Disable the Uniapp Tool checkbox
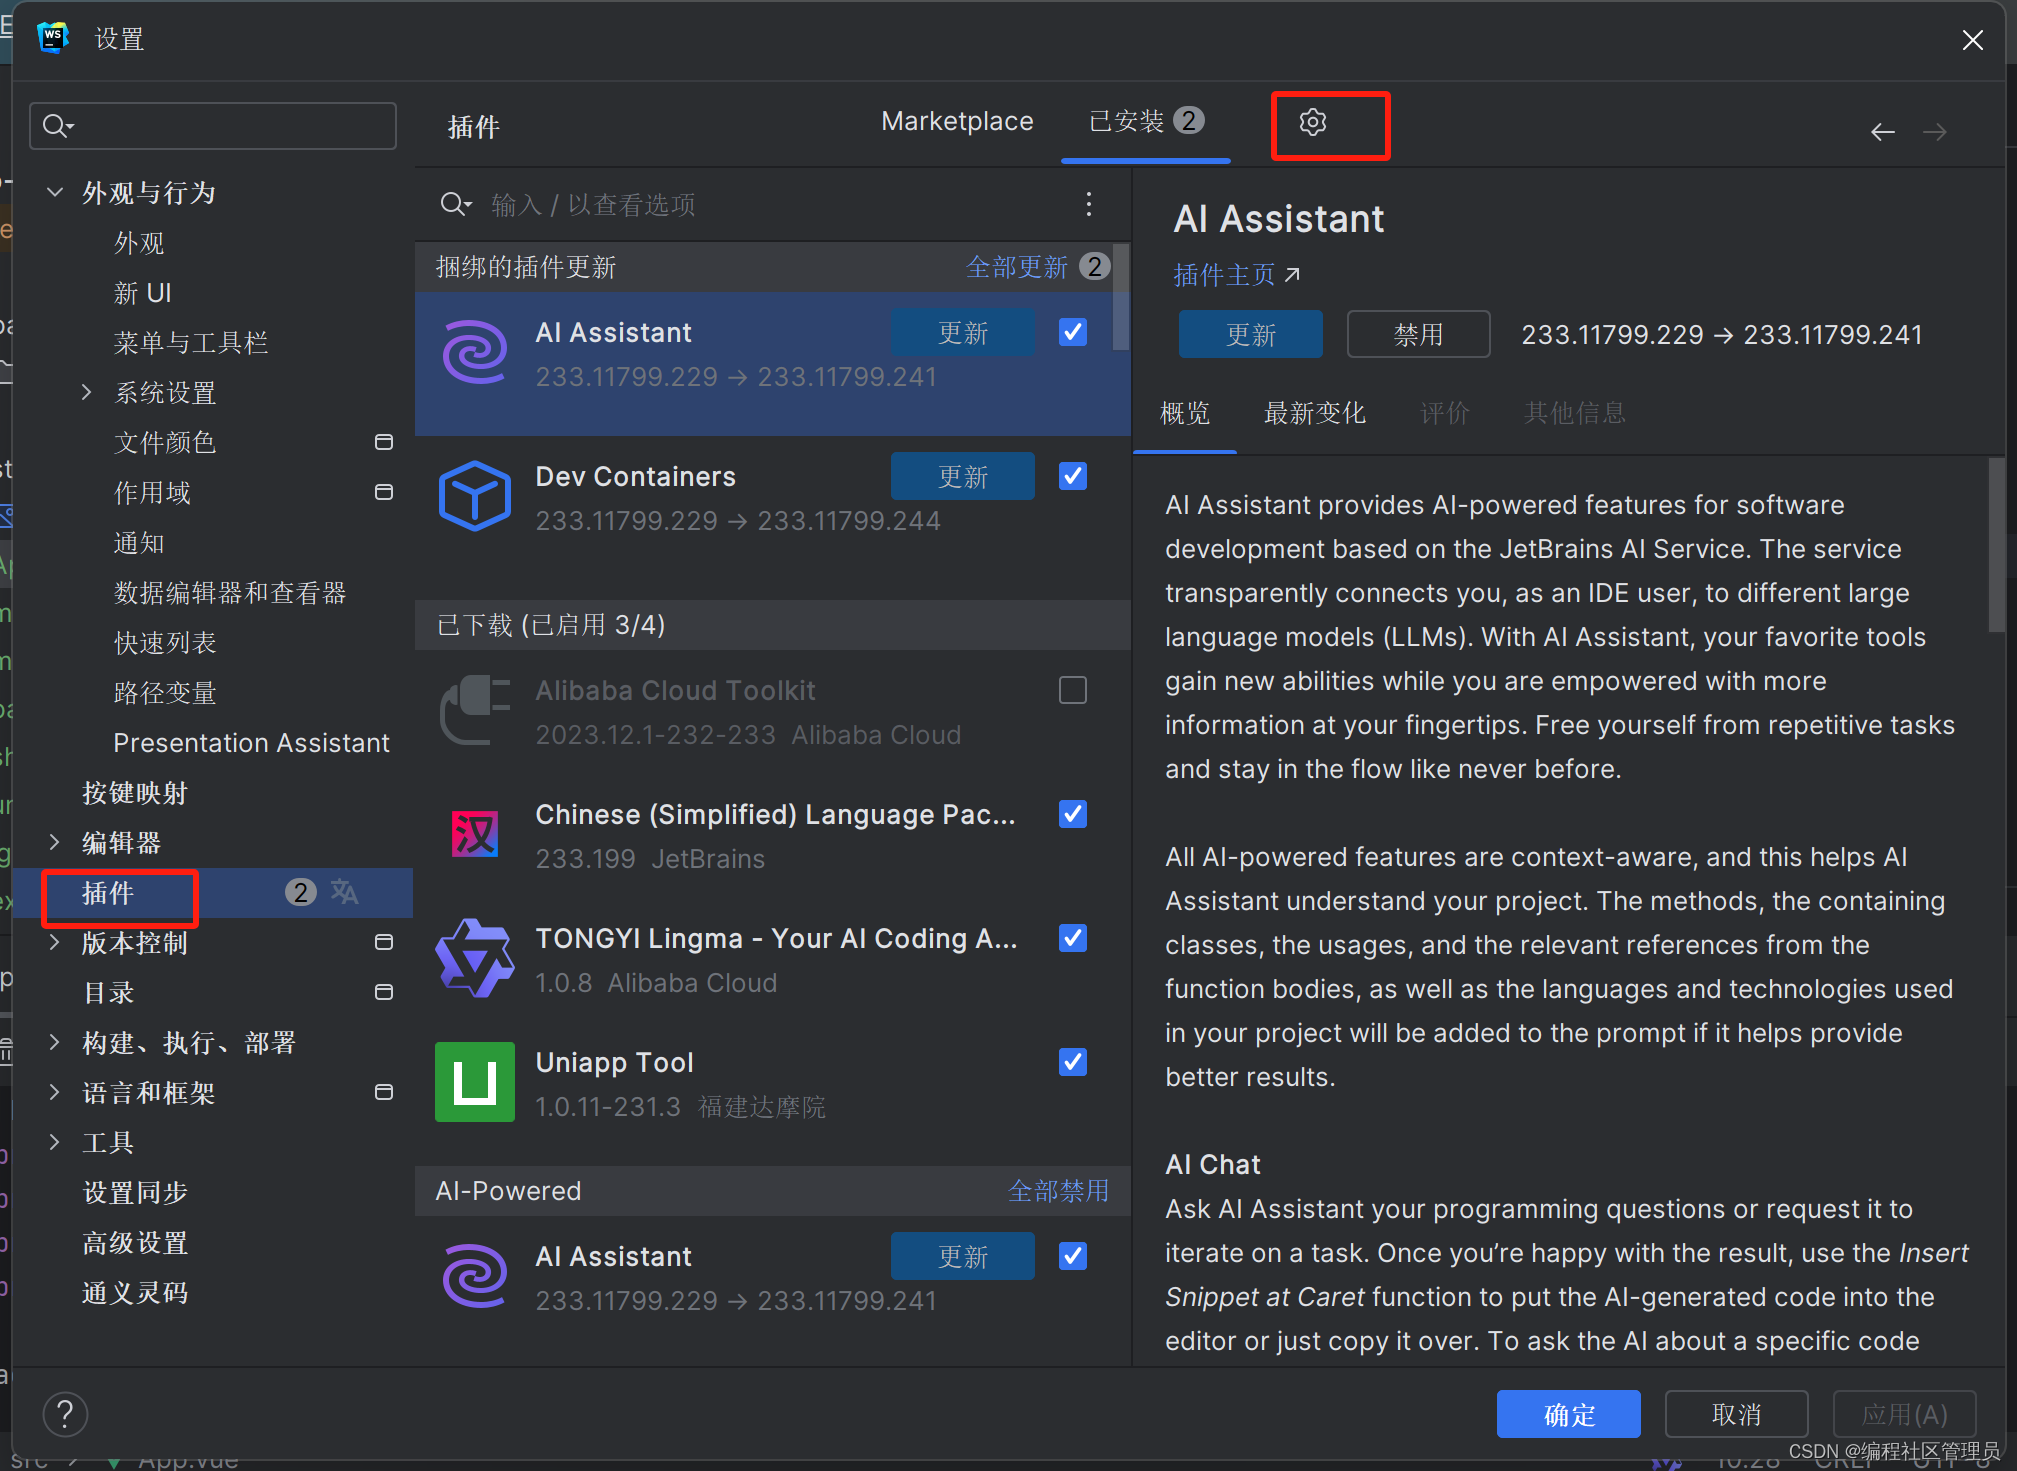2017x1471 pixels. pyautogui.click(x=1071, y=1061)
